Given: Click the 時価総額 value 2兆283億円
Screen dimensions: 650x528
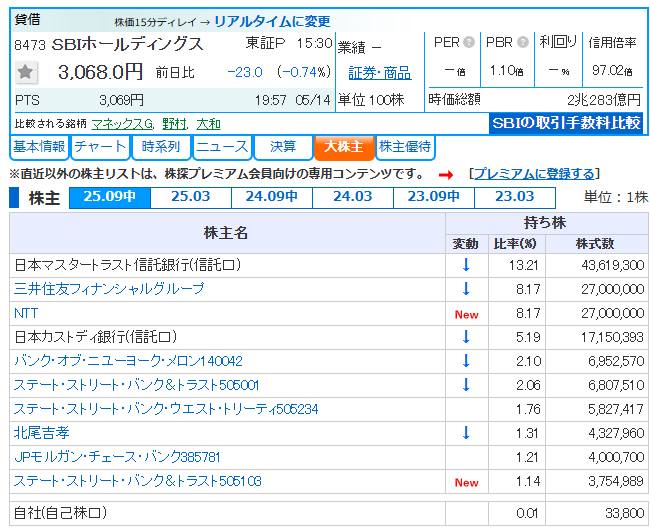Looking at the screenshot, I should 604,100.
